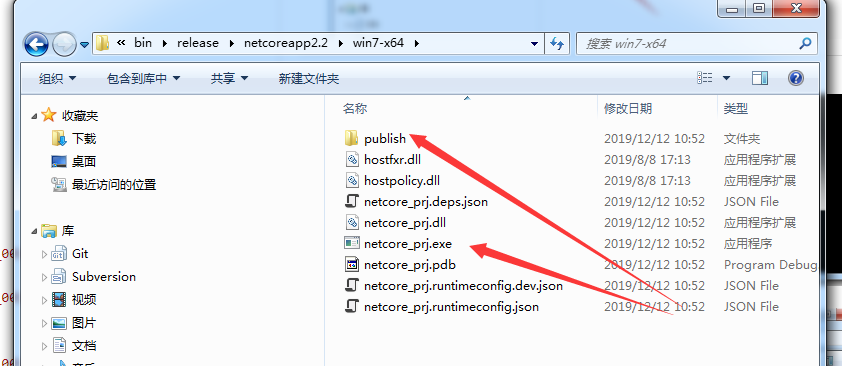
Task: Open the 包含到库中 menu
Action: point(143,79)
